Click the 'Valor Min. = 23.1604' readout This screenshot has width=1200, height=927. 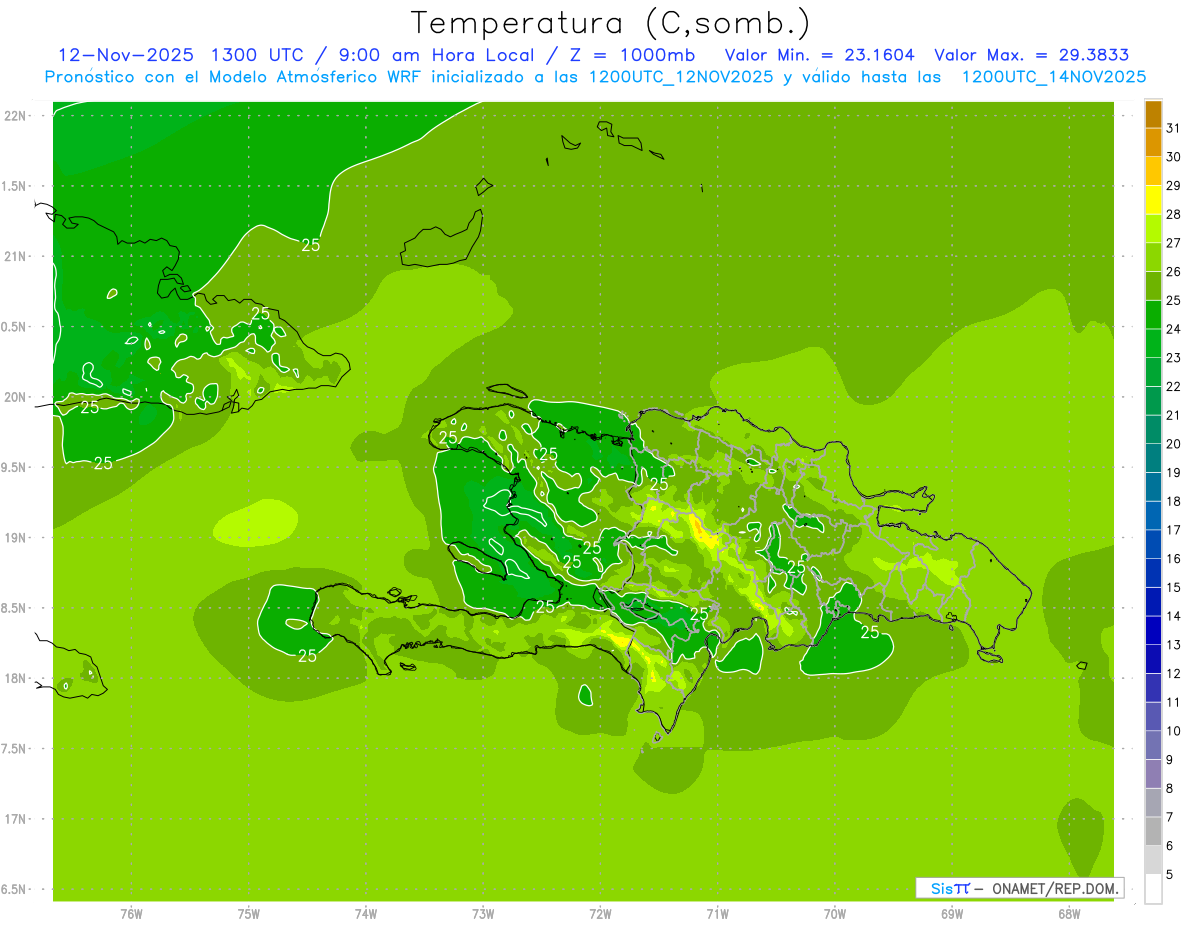(820, 55)
